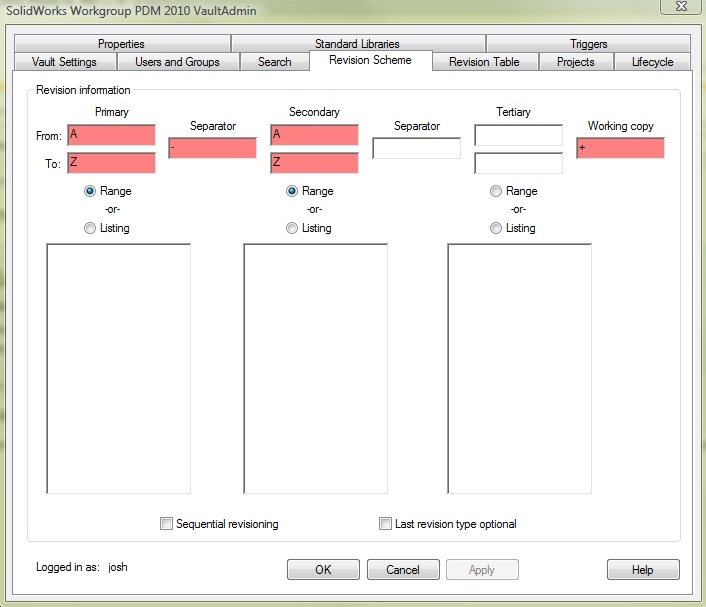
Task: Open the Triggers tab
Action: 588,44
